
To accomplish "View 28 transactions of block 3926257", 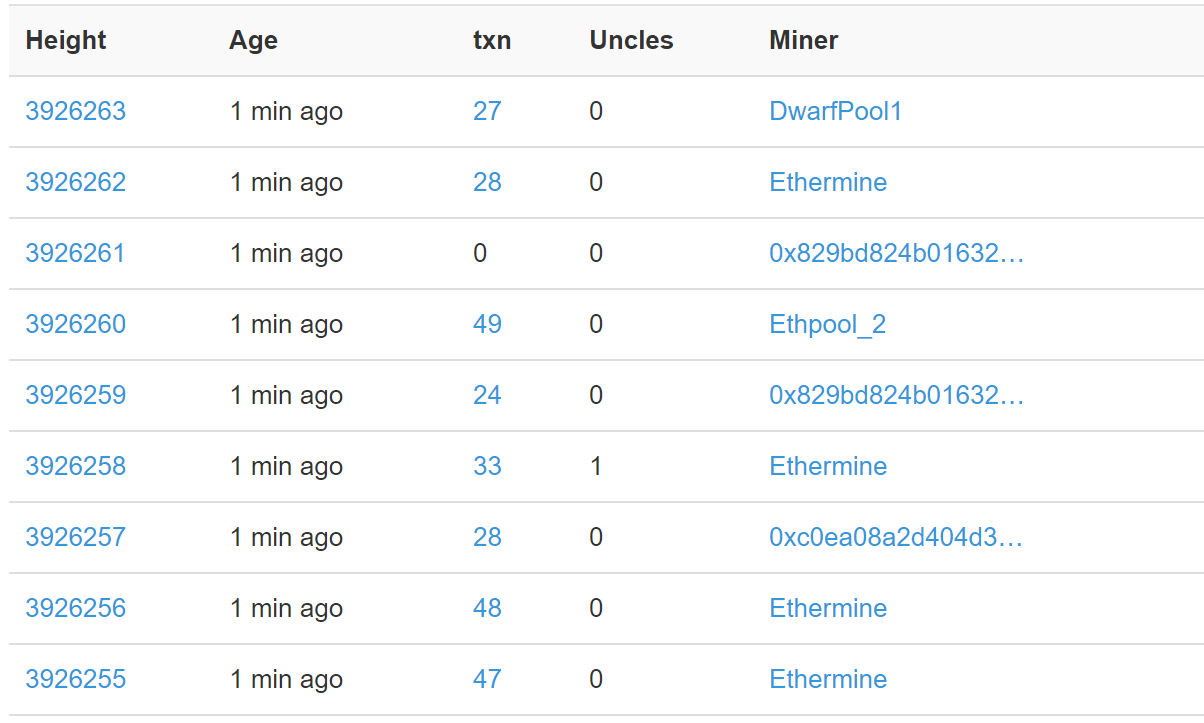I will tap(487, 537).
